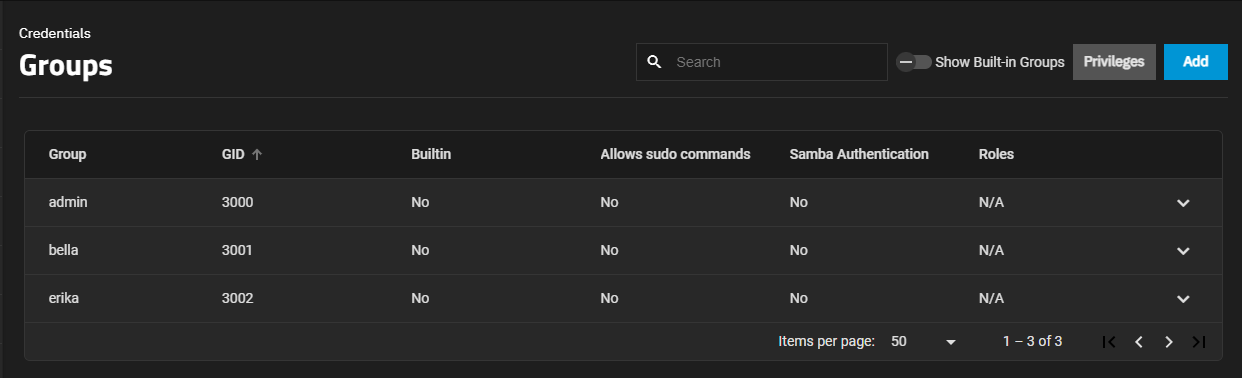Toggle Show Built-in Groups switch

tap(914, 62)
